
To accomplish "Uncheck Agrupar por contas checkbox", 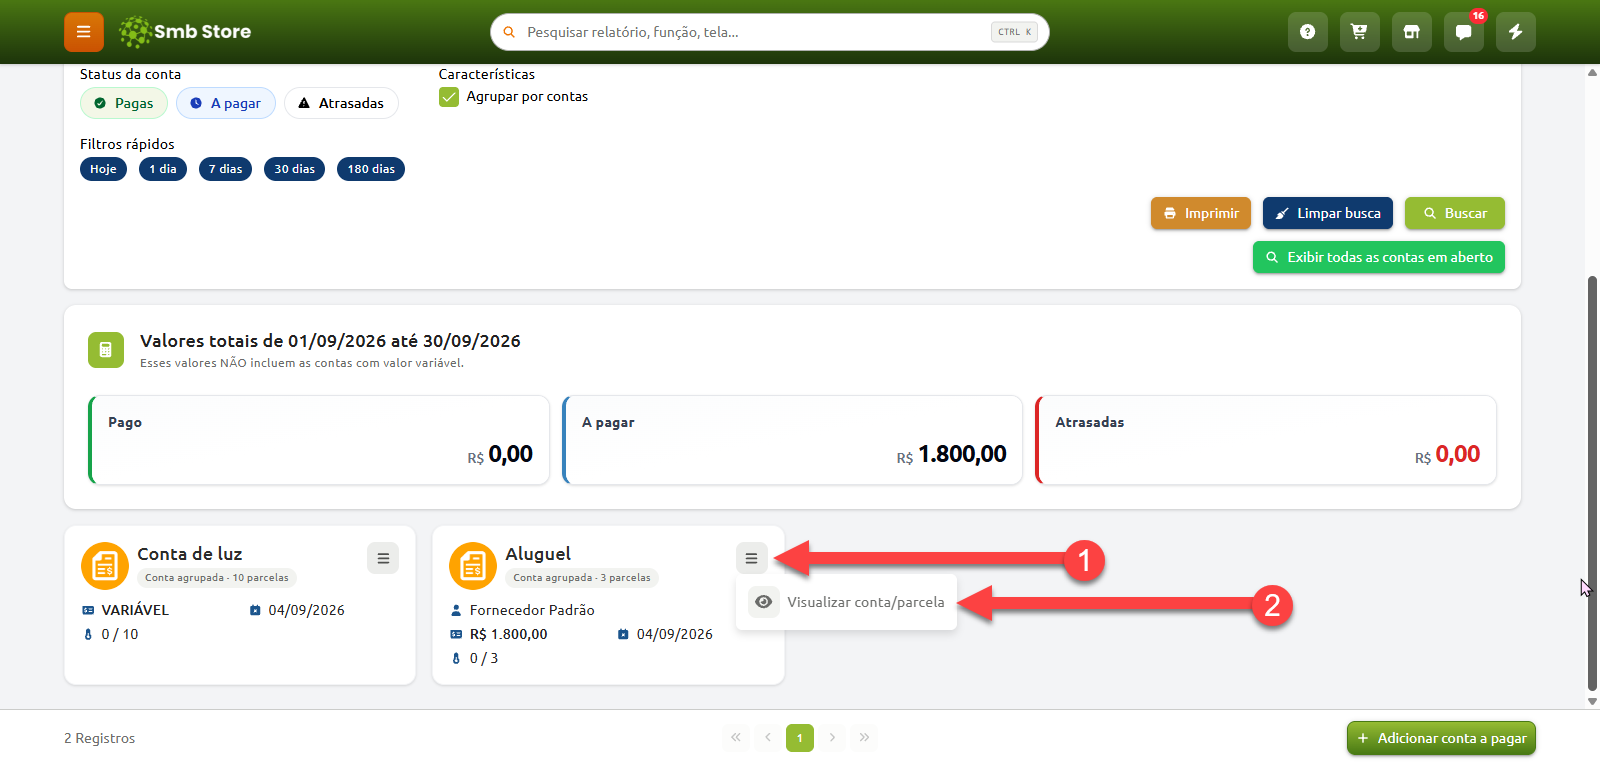I will click(x=449, y=97).
